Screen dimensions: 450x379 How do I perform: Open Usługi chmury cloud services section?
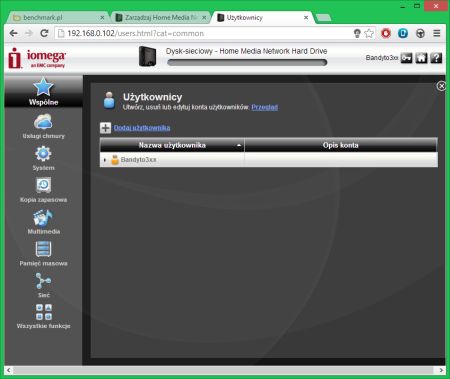[43, 126]
